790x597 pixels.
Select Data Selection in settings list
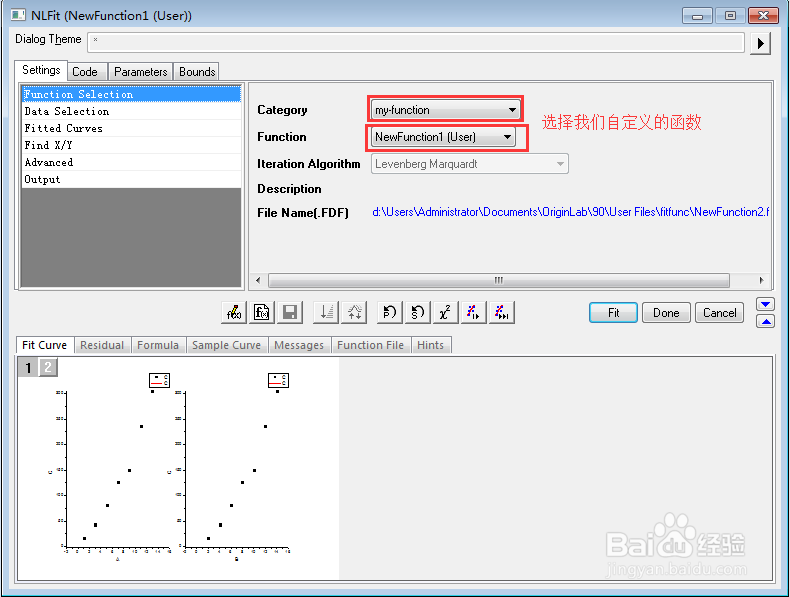tap(131, 111)
